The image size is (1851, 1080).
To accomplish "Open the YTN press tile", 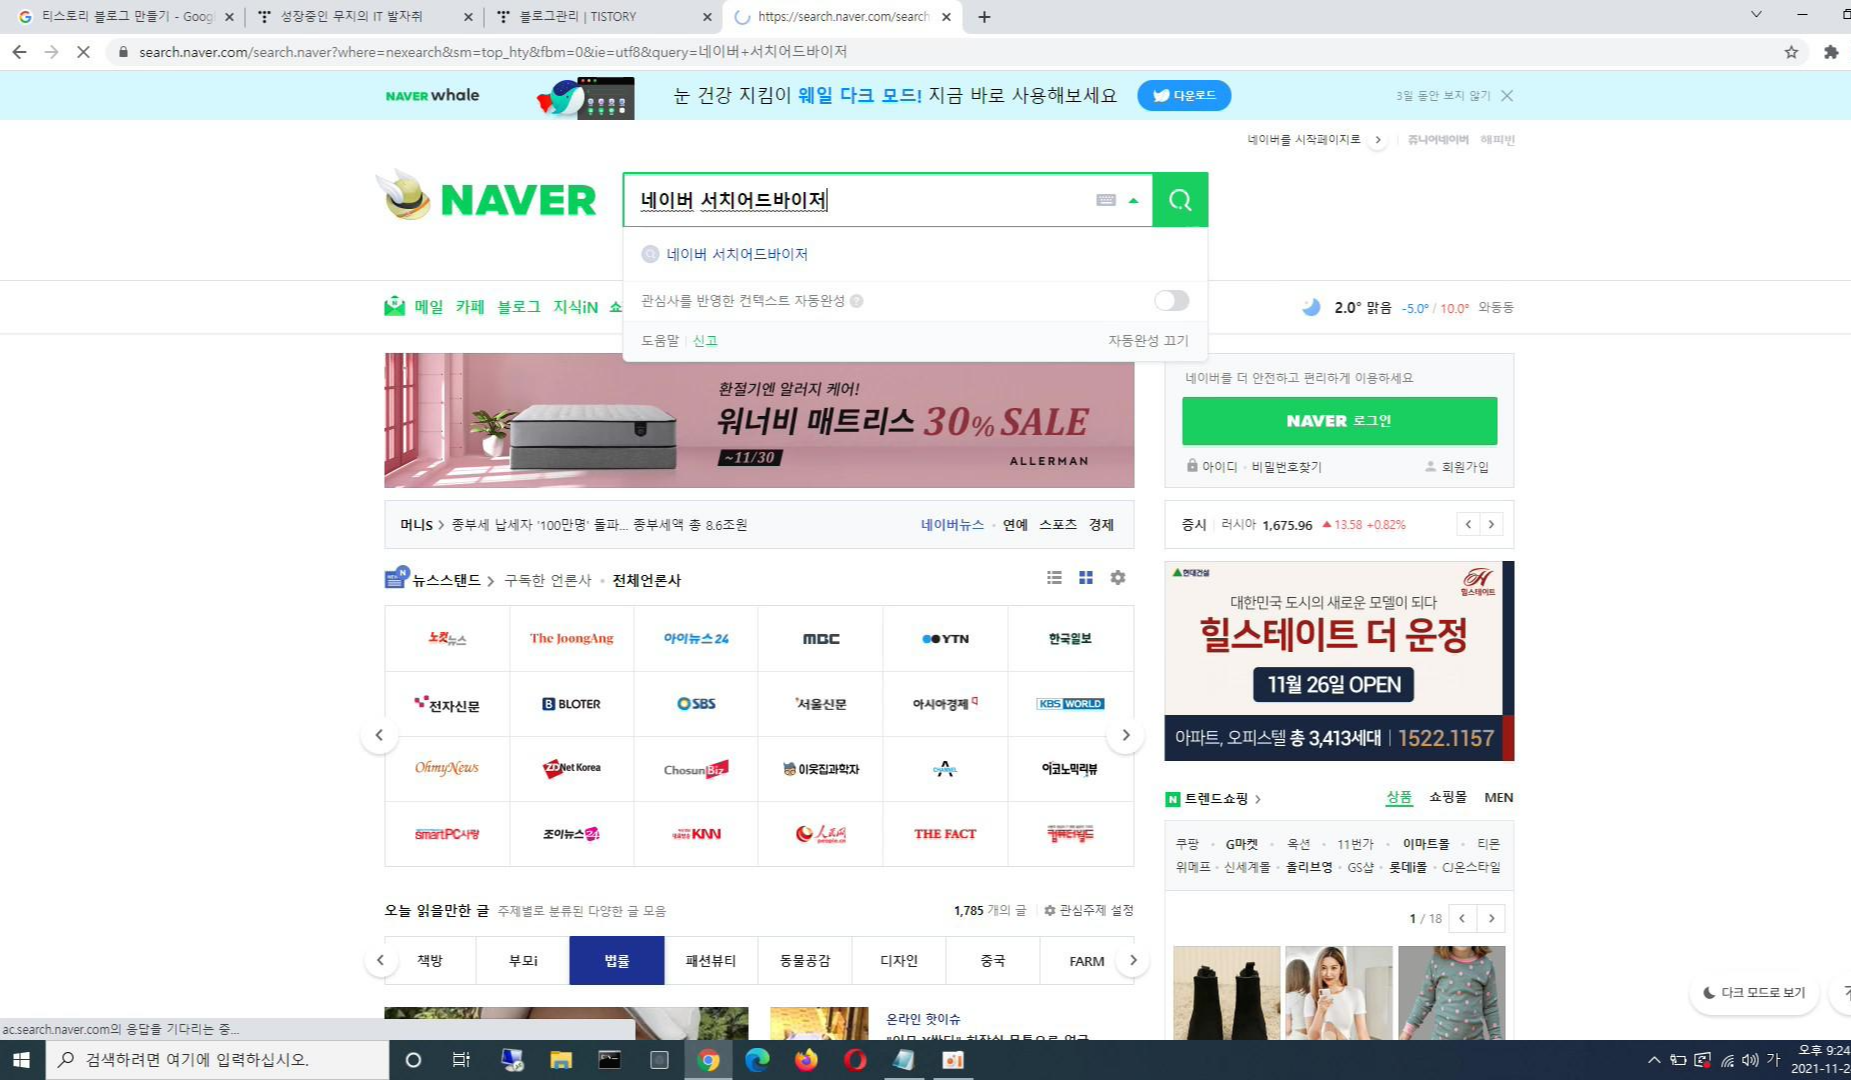I will pos(945,639).
